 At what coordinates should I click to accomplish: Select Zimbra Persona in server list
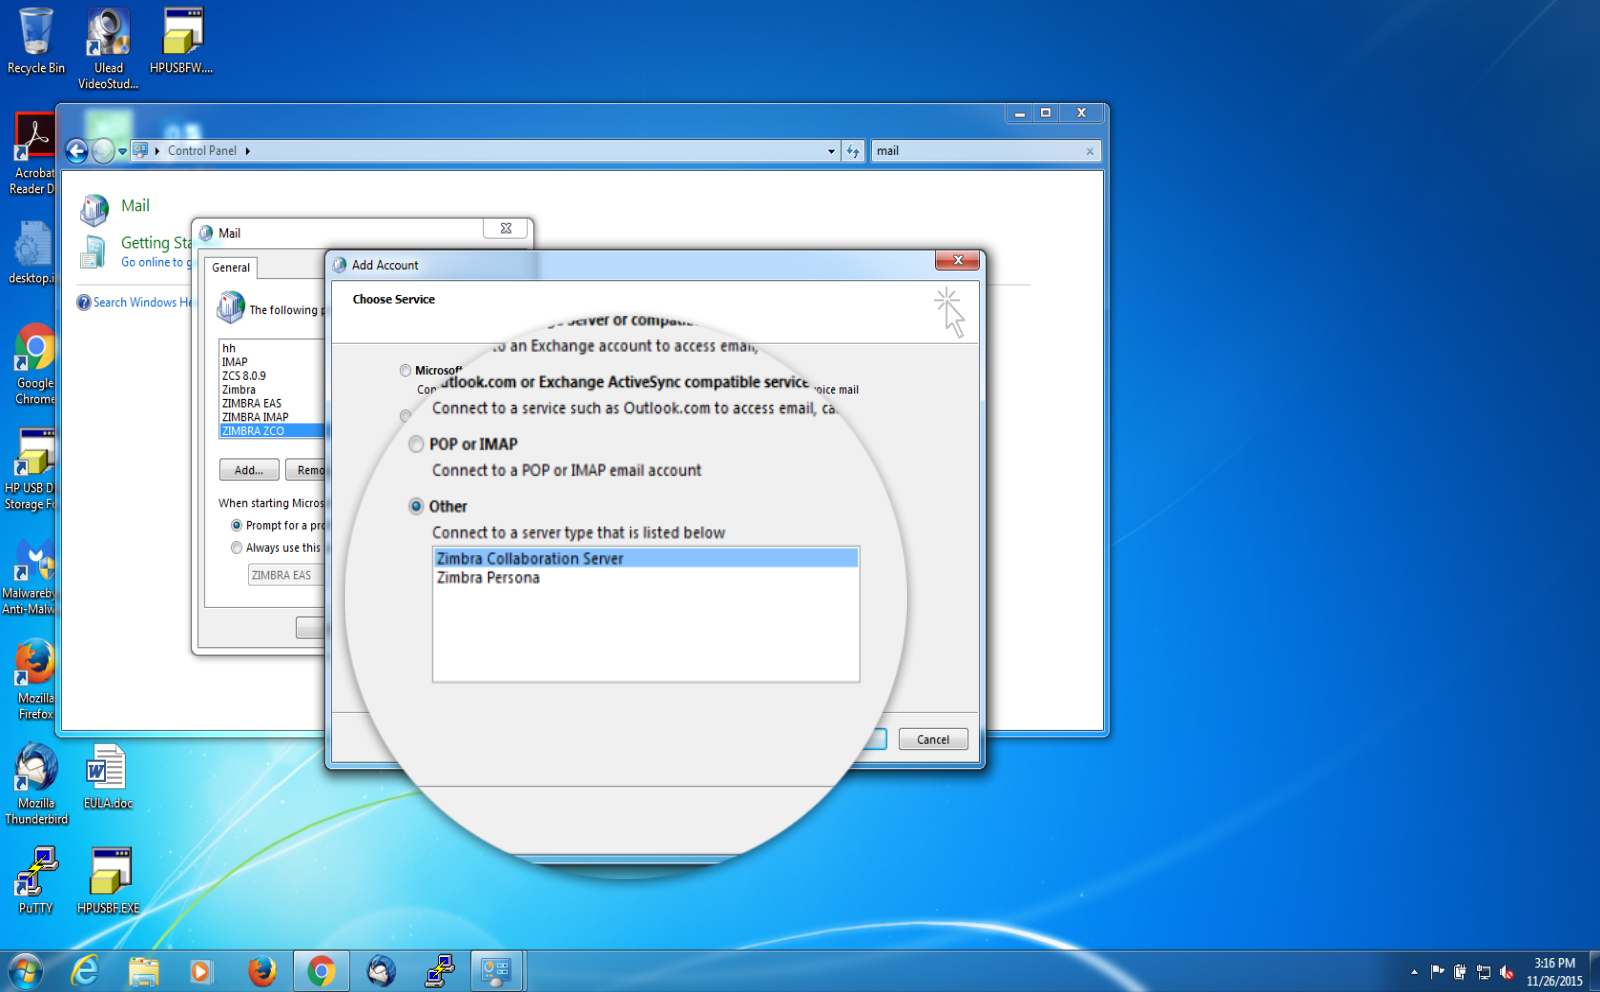pyautogui.click(x=488, y=578)
